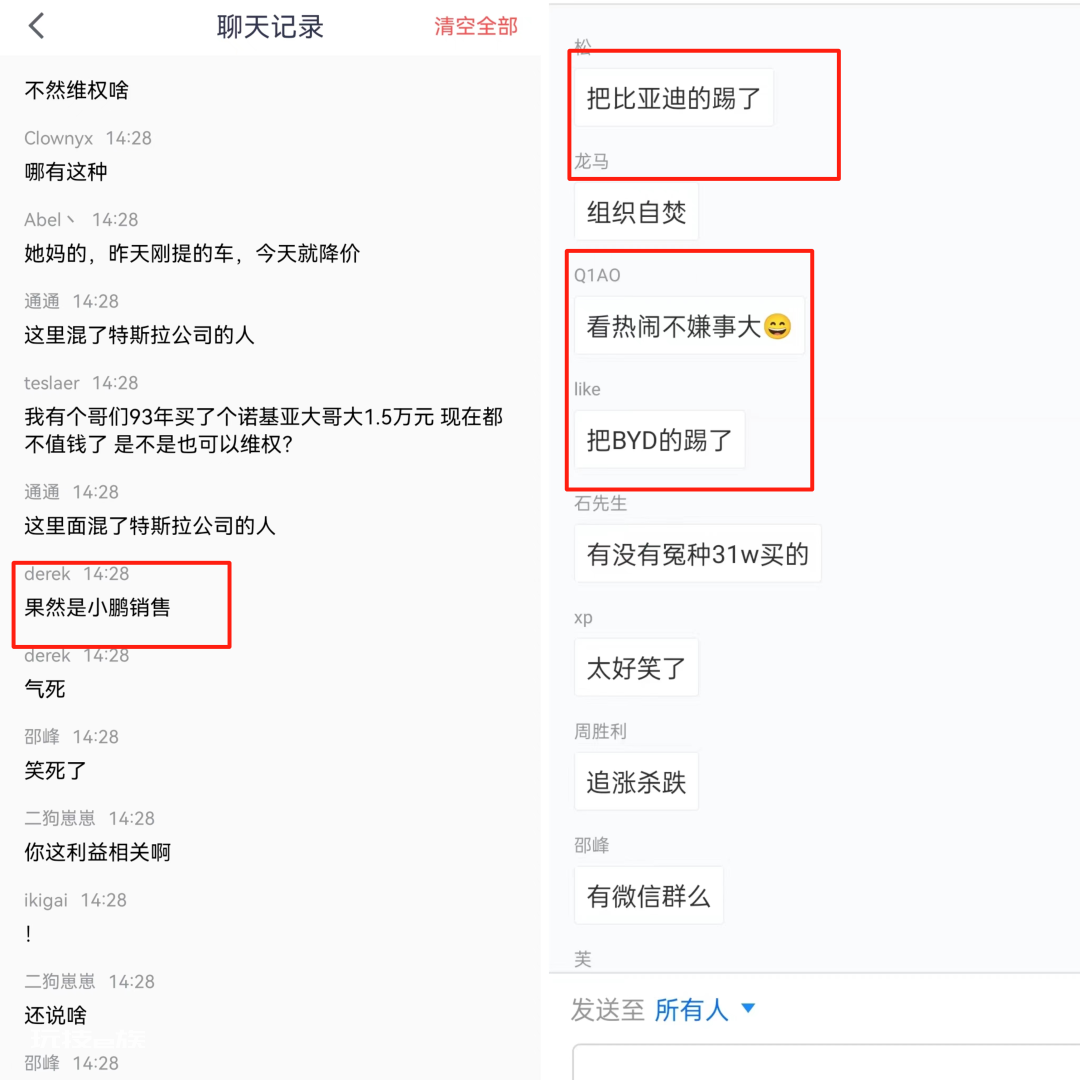The image size is (1080, 1080).
Task: Click Abel's message about the price cut
Action: 192,254
